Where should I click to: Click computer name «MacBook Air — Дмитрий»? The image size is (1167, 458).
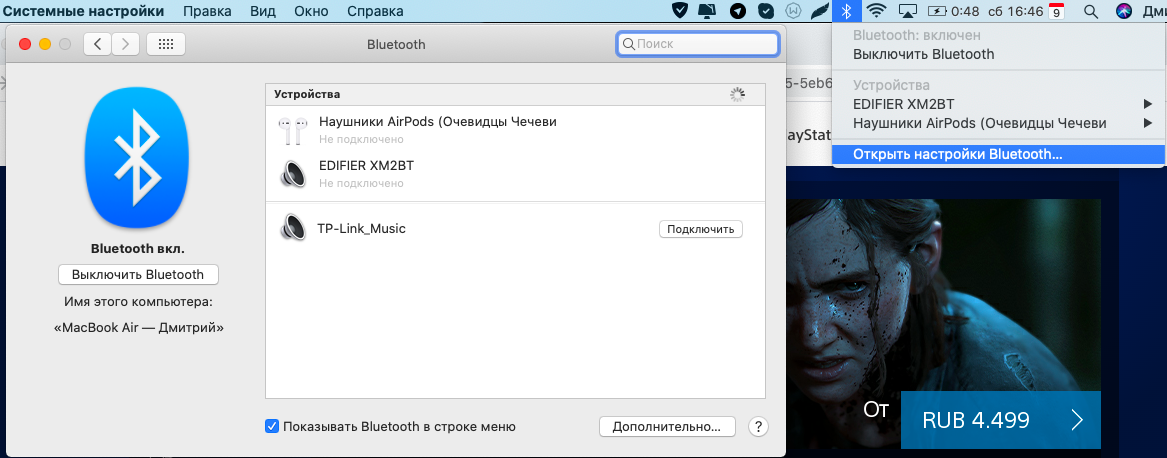(x=138, y=327)
